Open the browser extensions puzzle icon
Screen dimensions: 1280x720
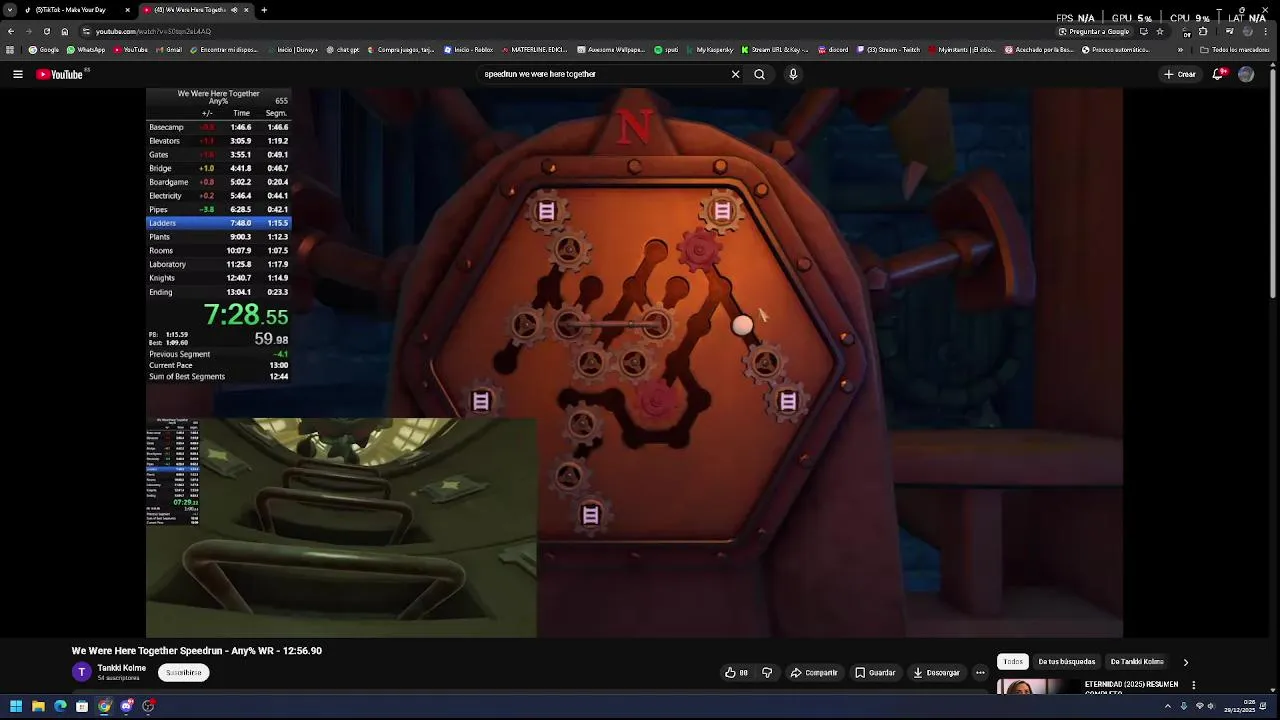[1203, 31]
